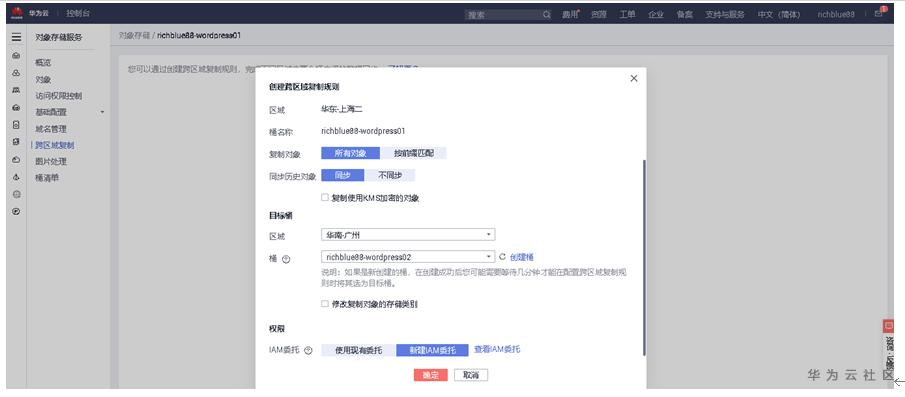
Task: Select 跨区域复制 in the sidebar
Action: (55, 145)
